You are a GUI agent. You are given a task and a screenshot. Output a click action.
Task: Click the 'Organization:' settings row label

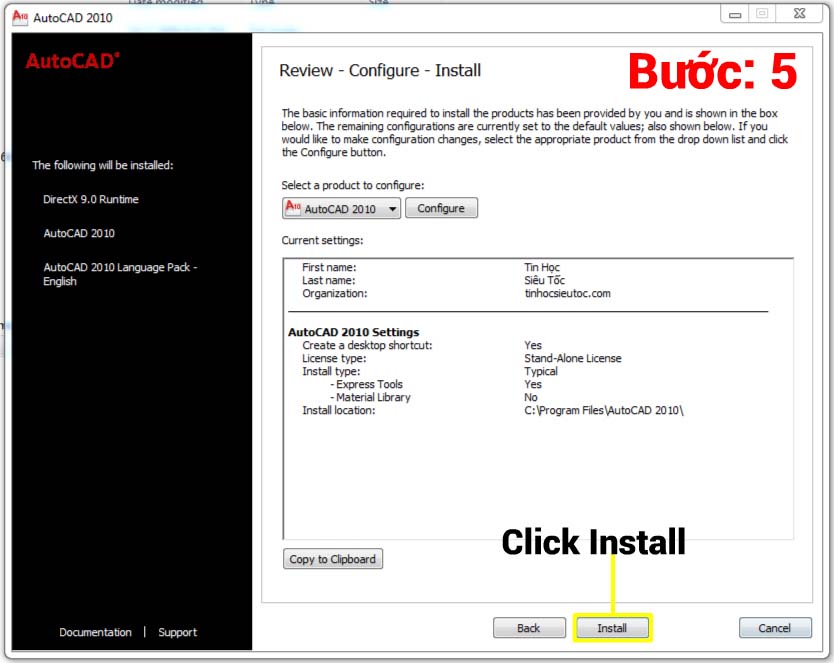(335, 293)
